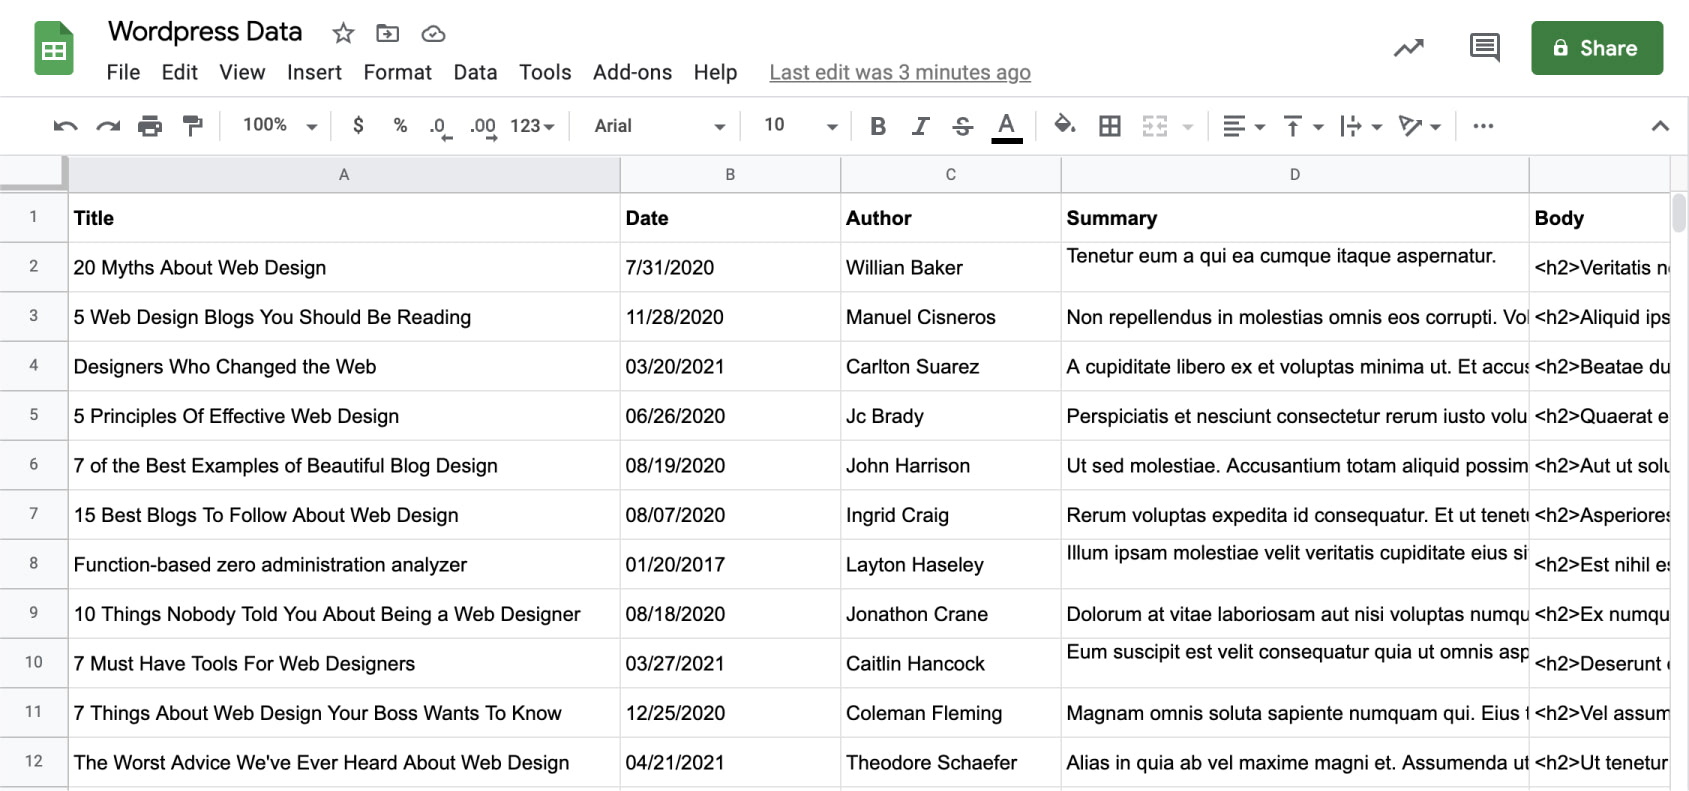
Task: Select cell '7 Must Have Tools For Web Designers'
Action: click(x=344, y=663)
